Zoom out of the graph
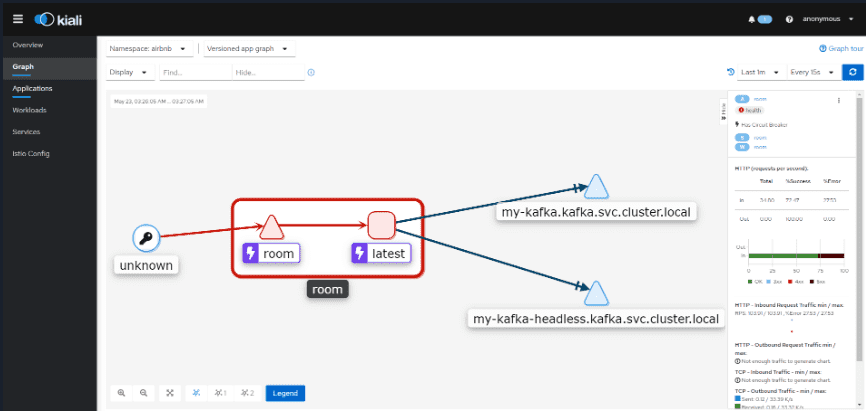866x411 pixels. tap(144, 393)
